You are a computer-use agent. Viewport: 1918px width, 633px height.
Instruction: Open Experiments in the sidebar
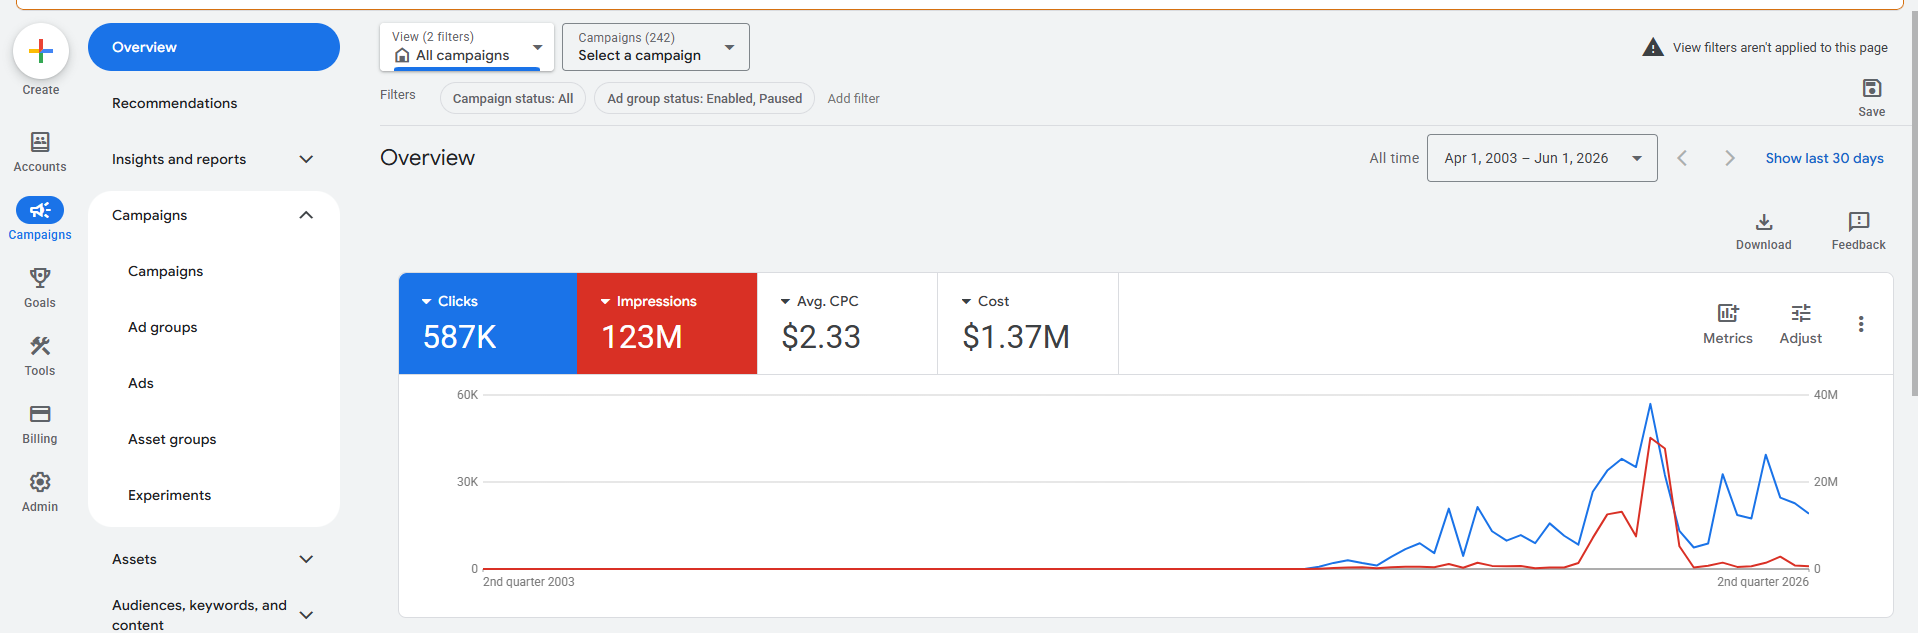tap(170, 495)
